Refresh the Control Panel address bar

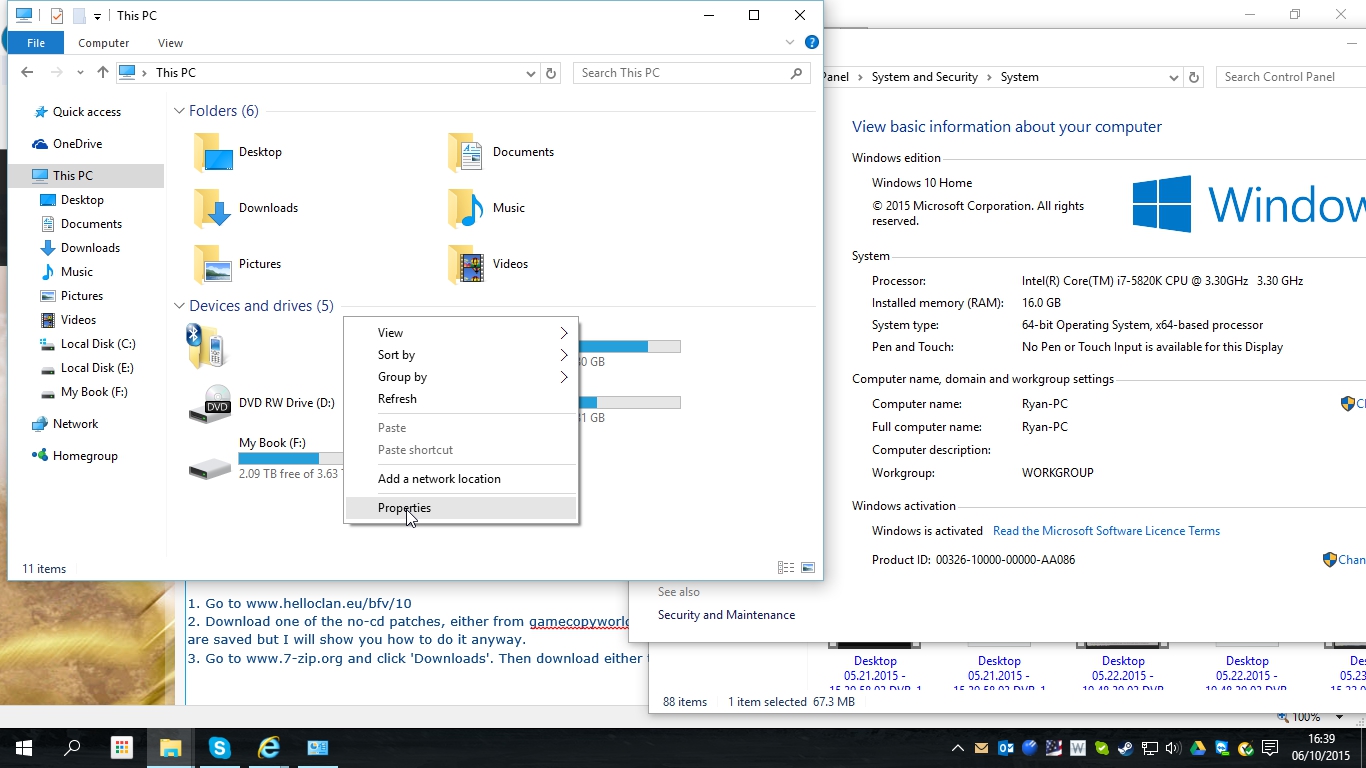tap(1193, 77)
